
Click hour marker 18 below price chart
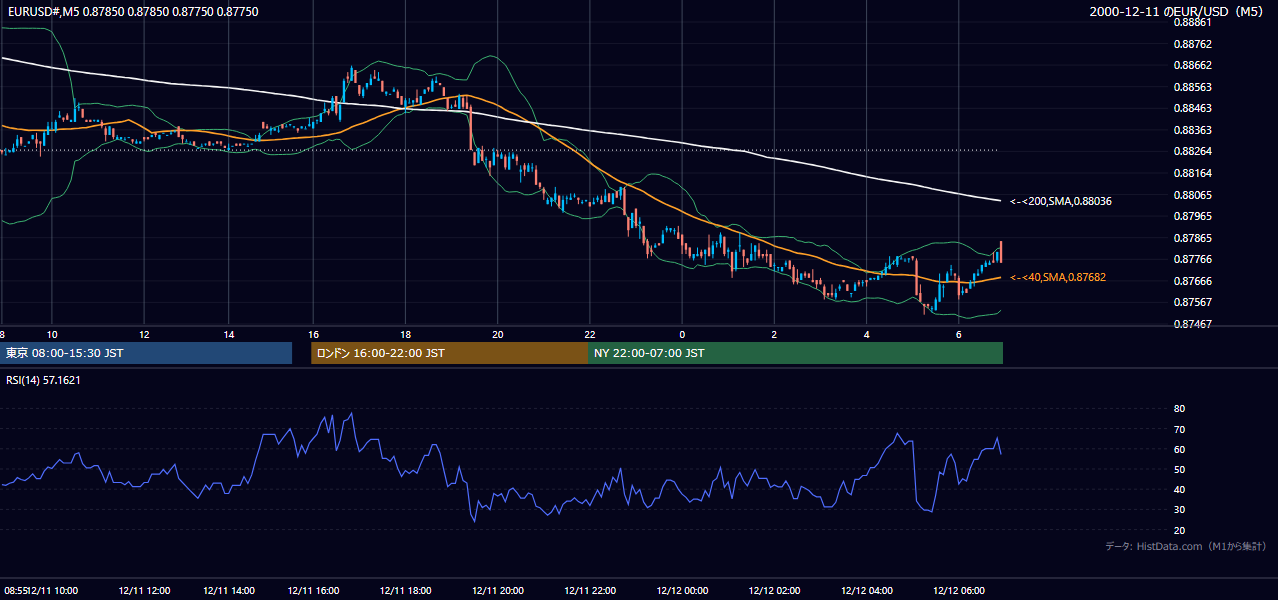(405, 334)
